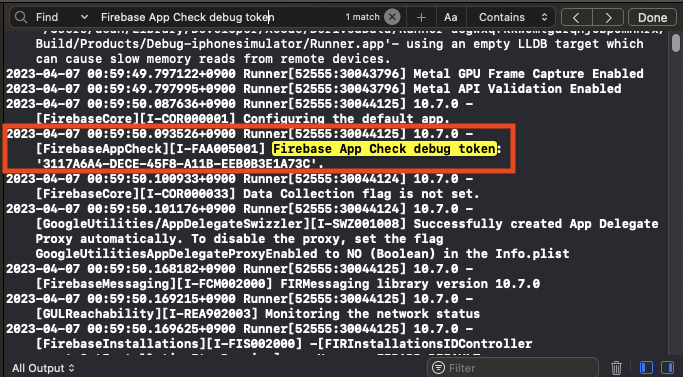Click the highlighted 'Firebase App Check debug token' text
683x377 pixels.
tap(385, 149)
